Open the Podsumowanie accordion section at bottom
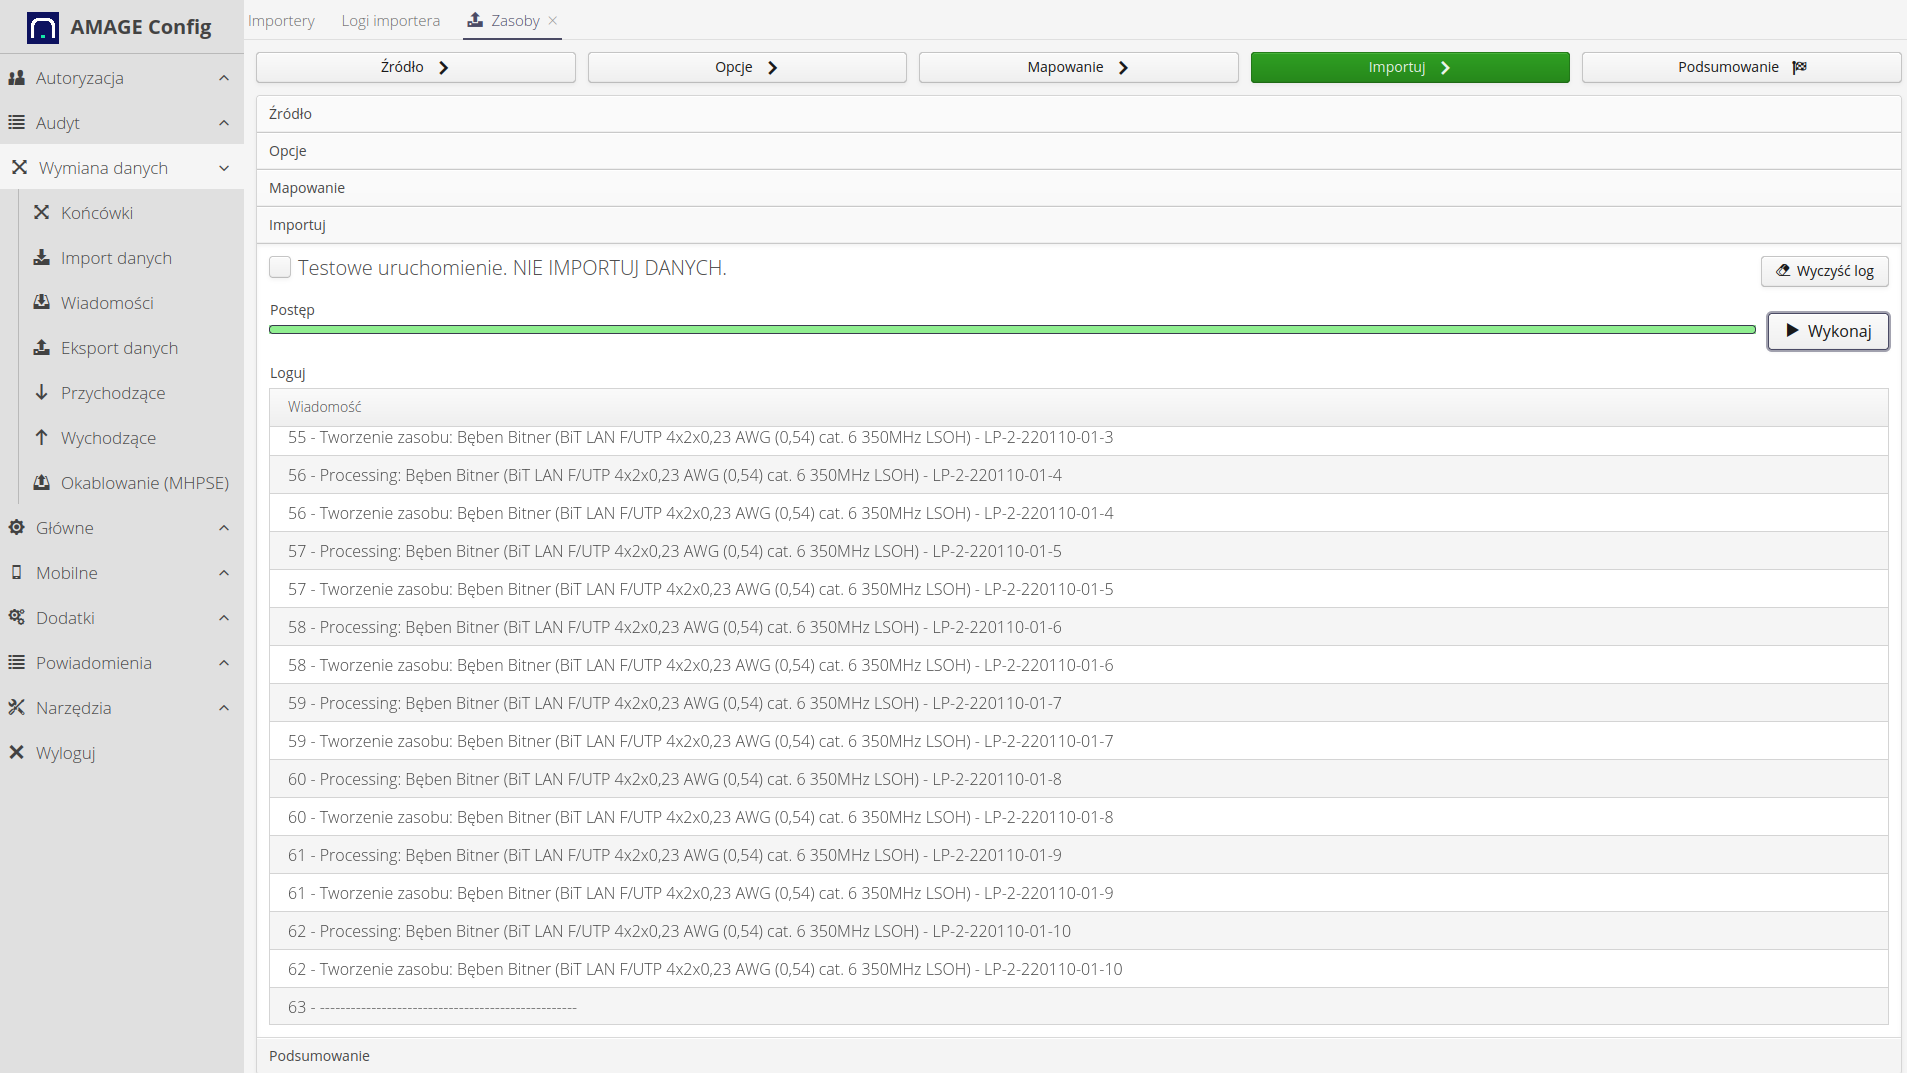1907x1073 pixels. [x=319, y=1055]
